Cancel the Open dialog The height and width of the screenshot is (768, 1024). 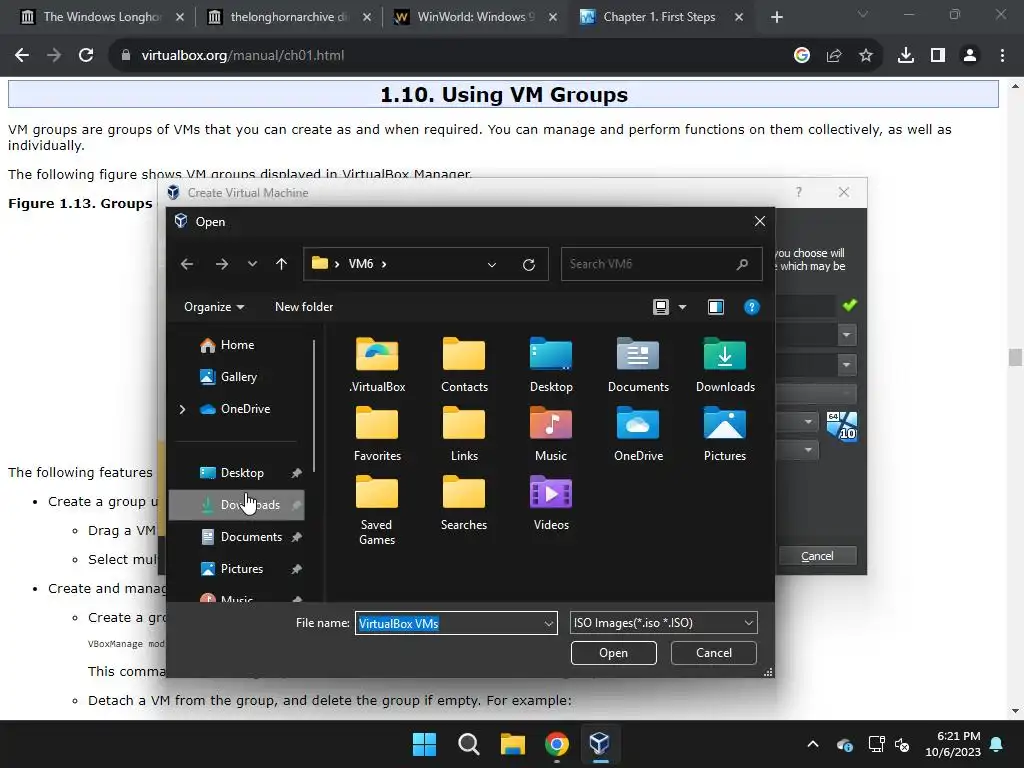click(713, 653)
